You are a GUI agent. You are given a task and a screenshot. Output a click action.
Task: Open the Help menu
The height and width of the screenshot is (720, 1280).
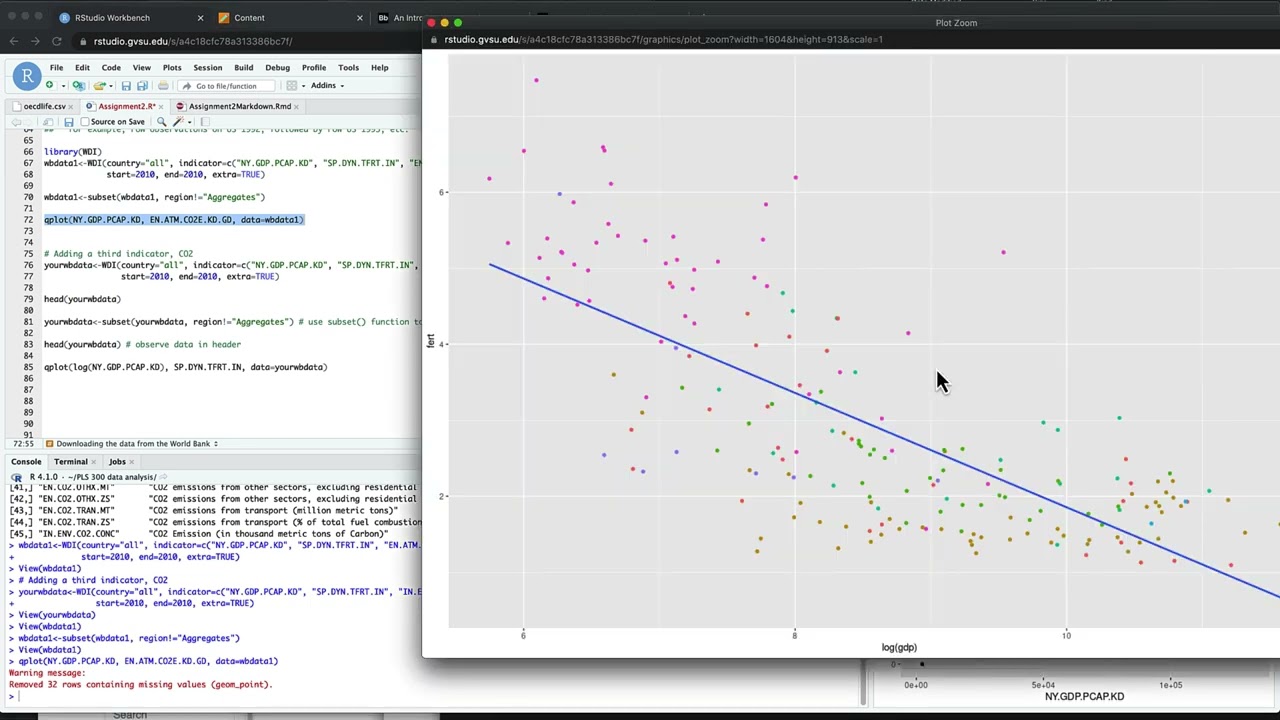pos(380,68)
